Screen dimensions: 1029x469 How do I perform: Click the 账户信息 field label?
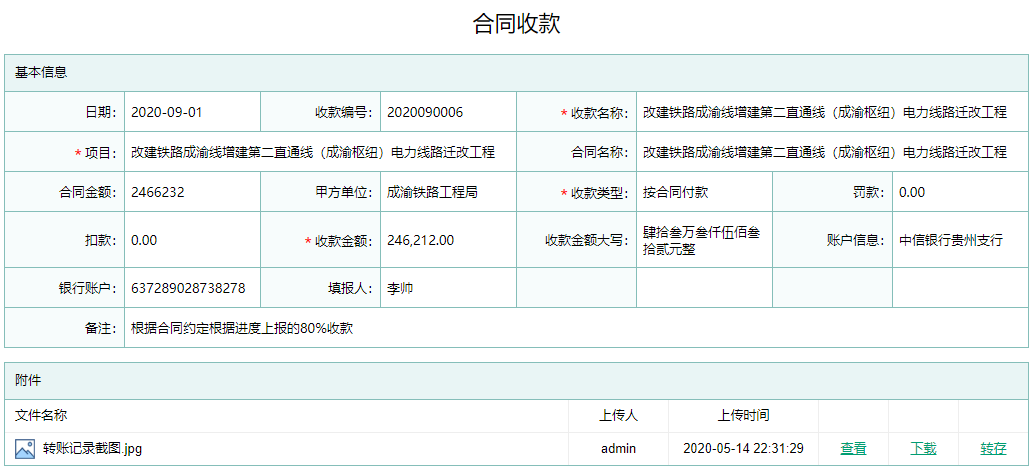pos(856,240)
